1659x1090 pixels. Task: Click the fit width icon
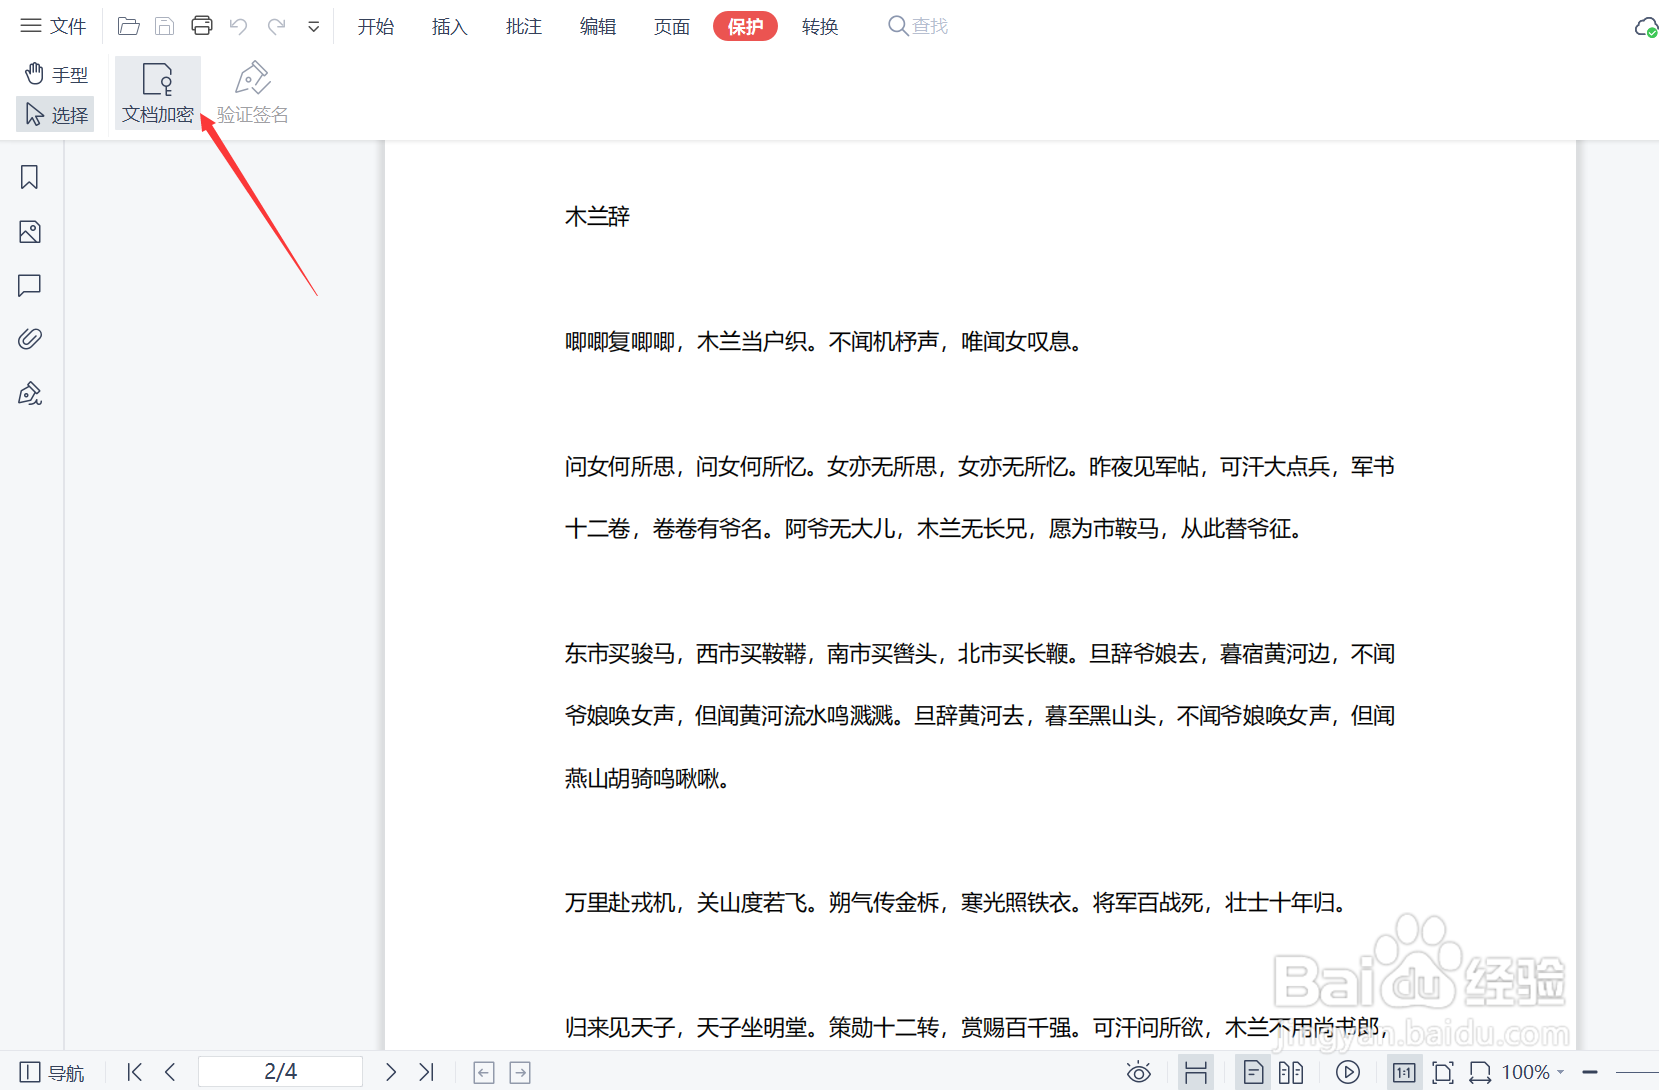pos(1480,1073)
